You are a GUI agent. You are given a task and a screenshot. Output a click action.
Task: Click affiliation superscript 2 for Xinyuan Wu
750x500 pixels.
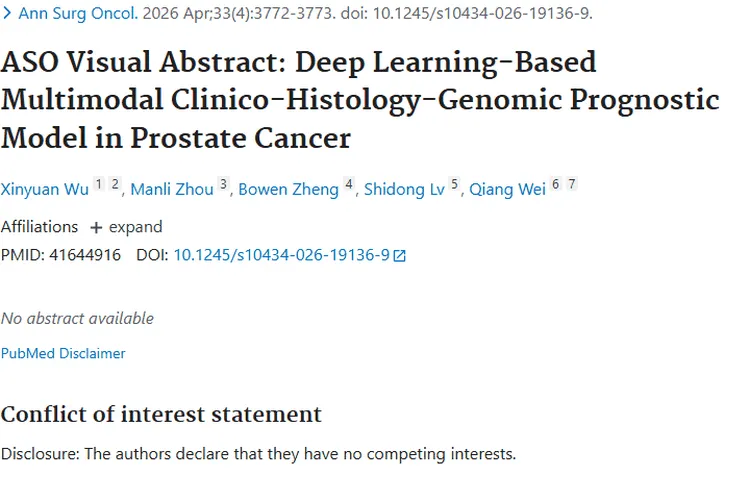(115, 184)
